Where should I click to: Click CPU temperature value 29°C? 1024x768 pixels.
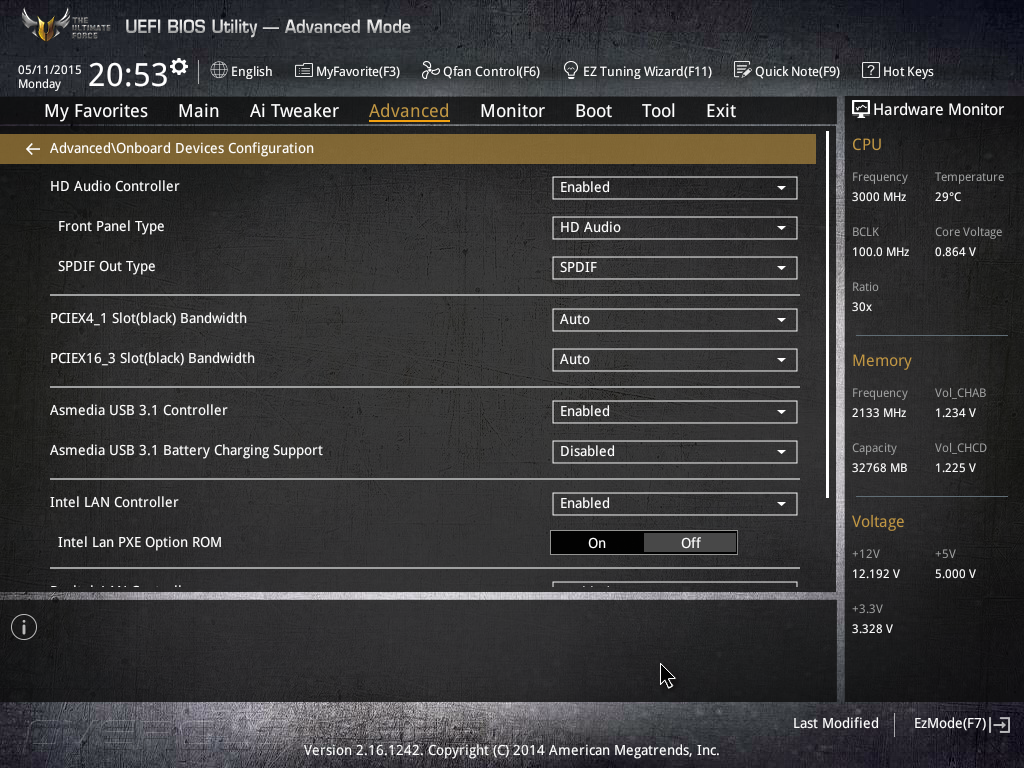[x=948, y=197]
